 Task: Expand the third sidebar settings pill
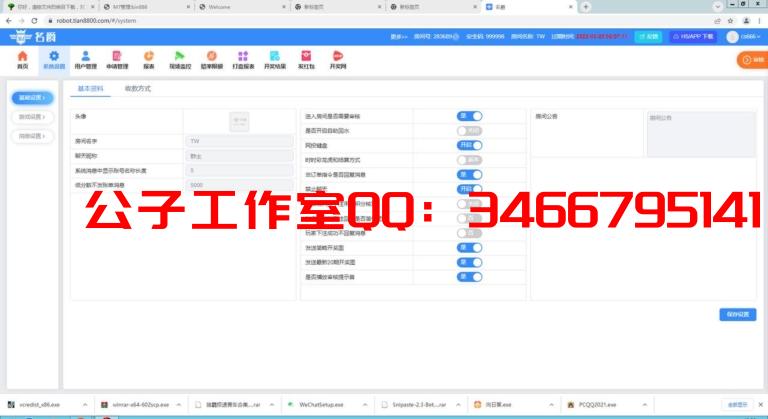click(x=32, y=136)
